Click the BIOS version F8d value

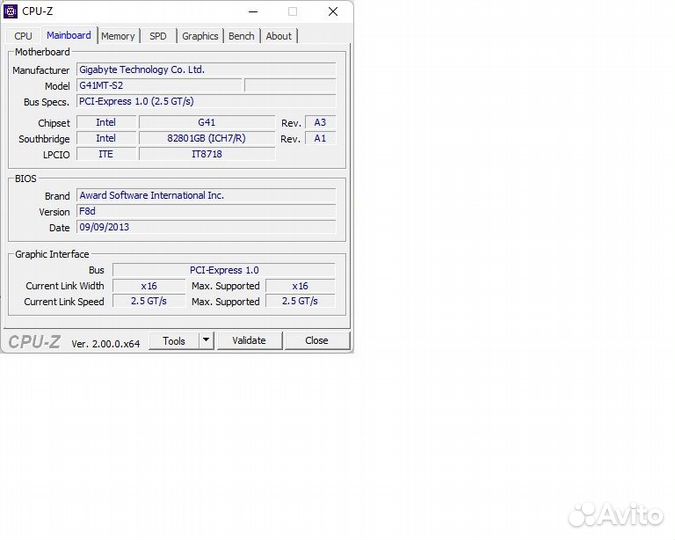tap(206, 211)
